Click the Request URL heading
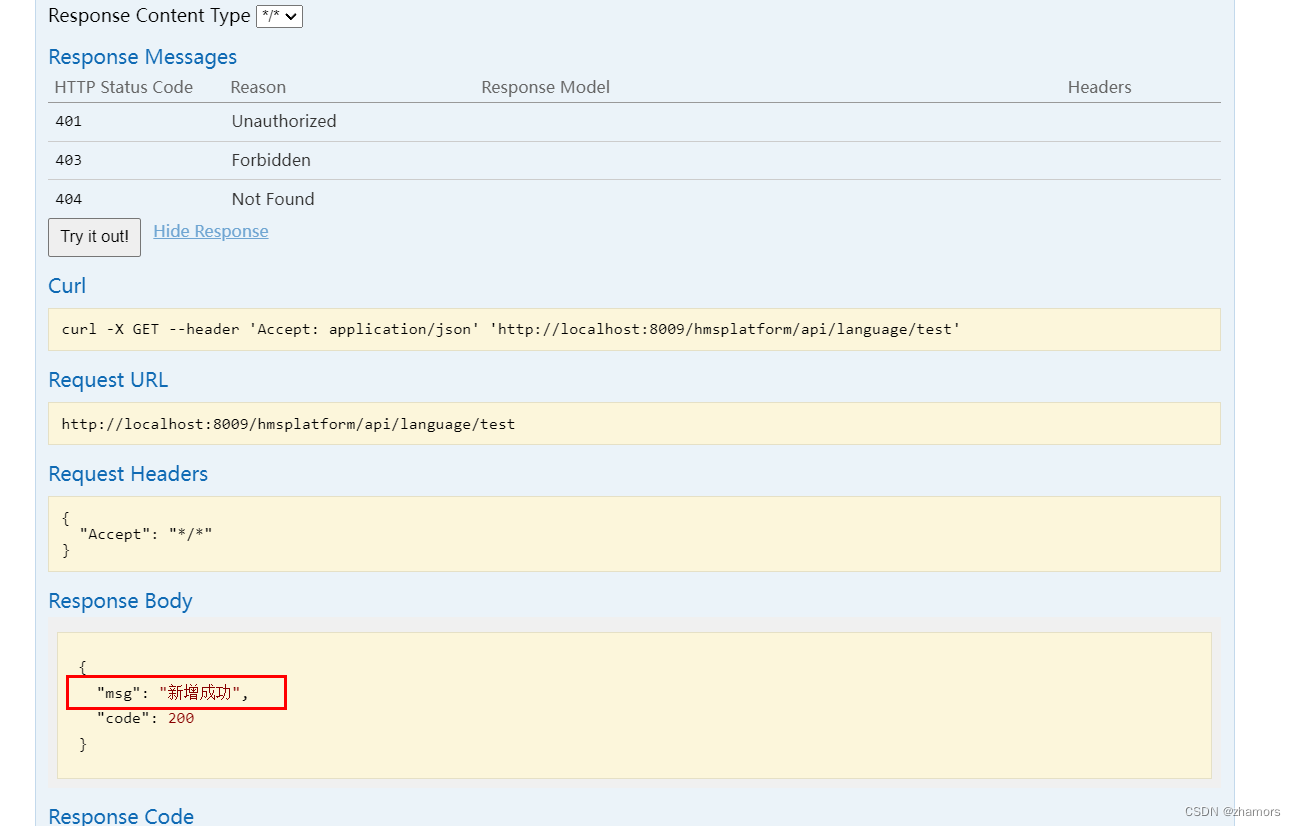Image resolution: width=1296 pixels, height=826 pixels. coord(108,380)
